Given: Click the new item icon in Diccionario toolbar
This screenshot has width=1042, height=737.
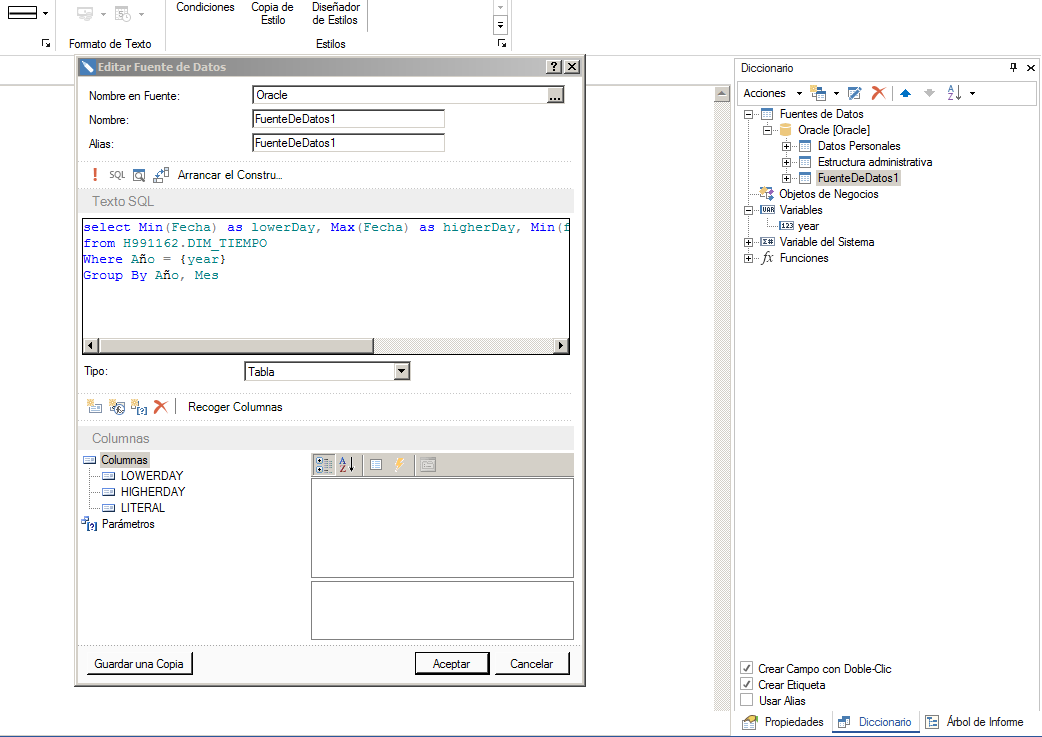Looking at the screenshot, I should click(818, 93).
